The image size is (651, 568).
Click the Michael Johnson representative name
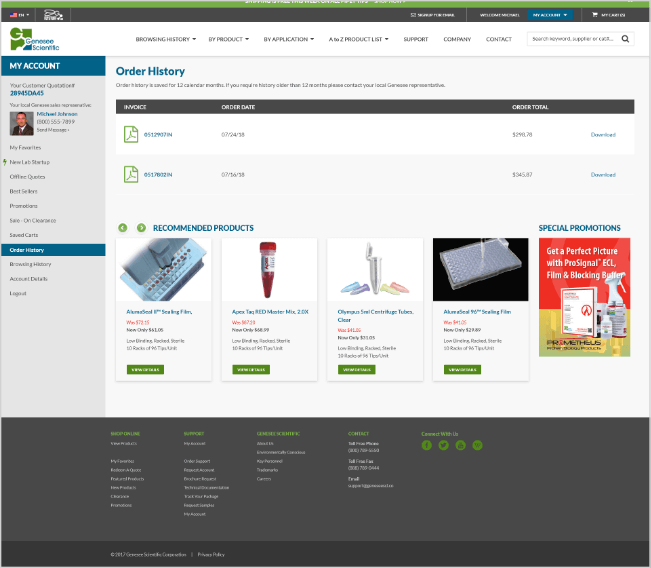tap(57, 114)
